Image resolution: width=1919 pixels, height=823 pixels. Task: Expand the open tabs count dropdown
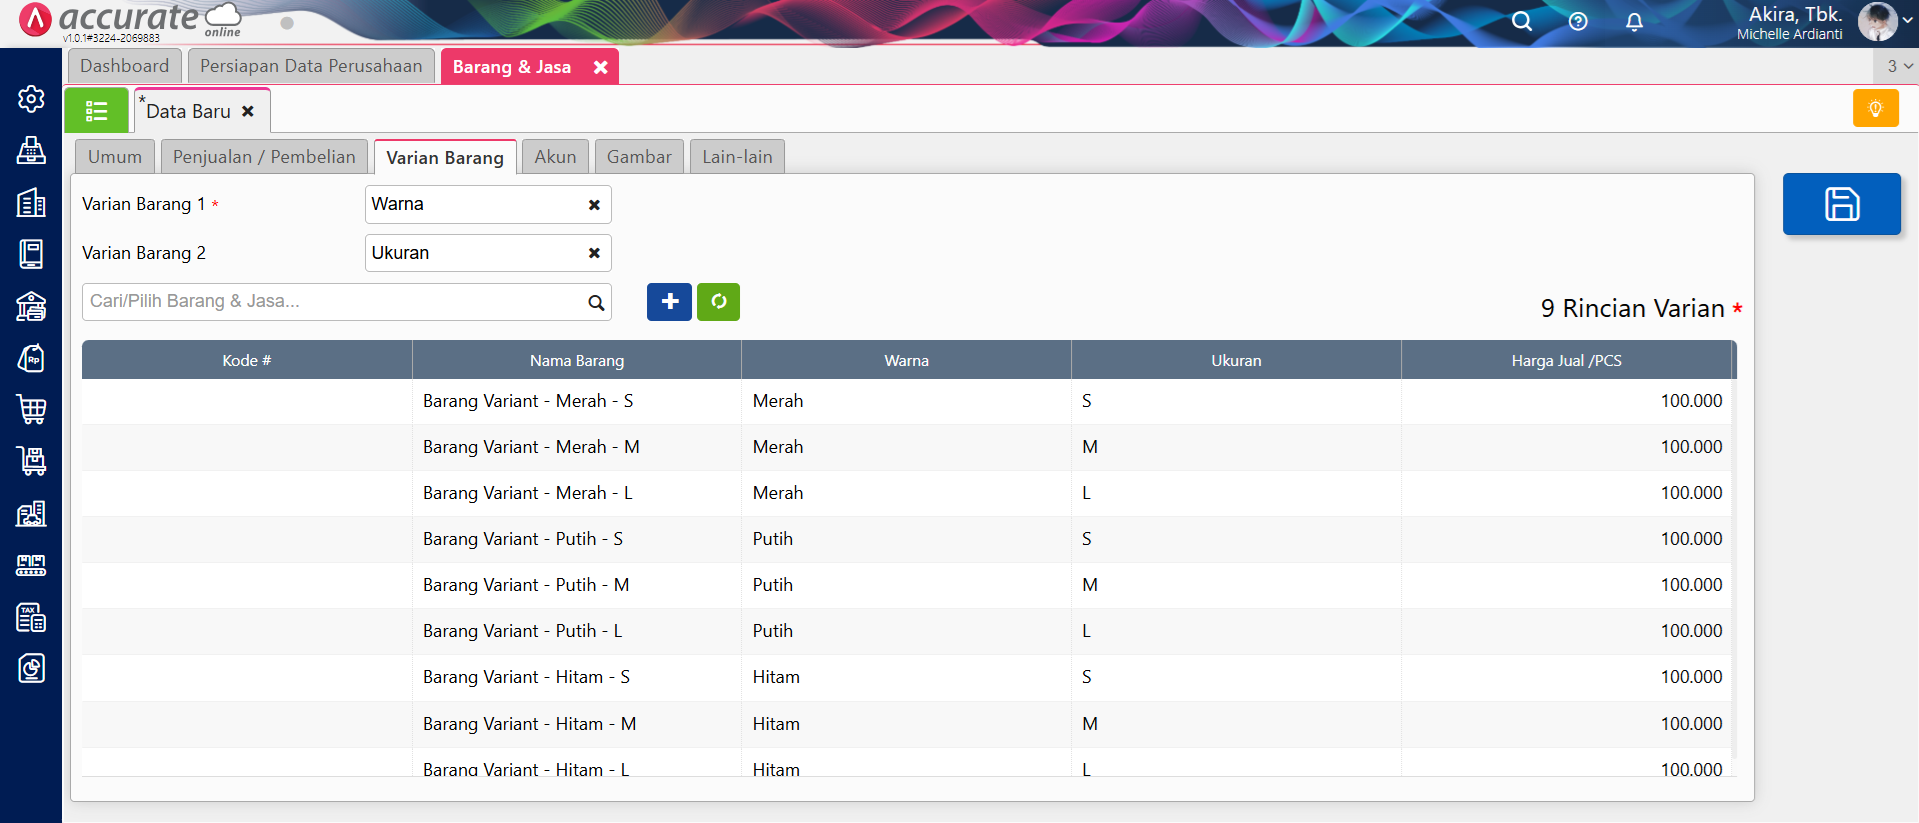tap(1898, 66)
